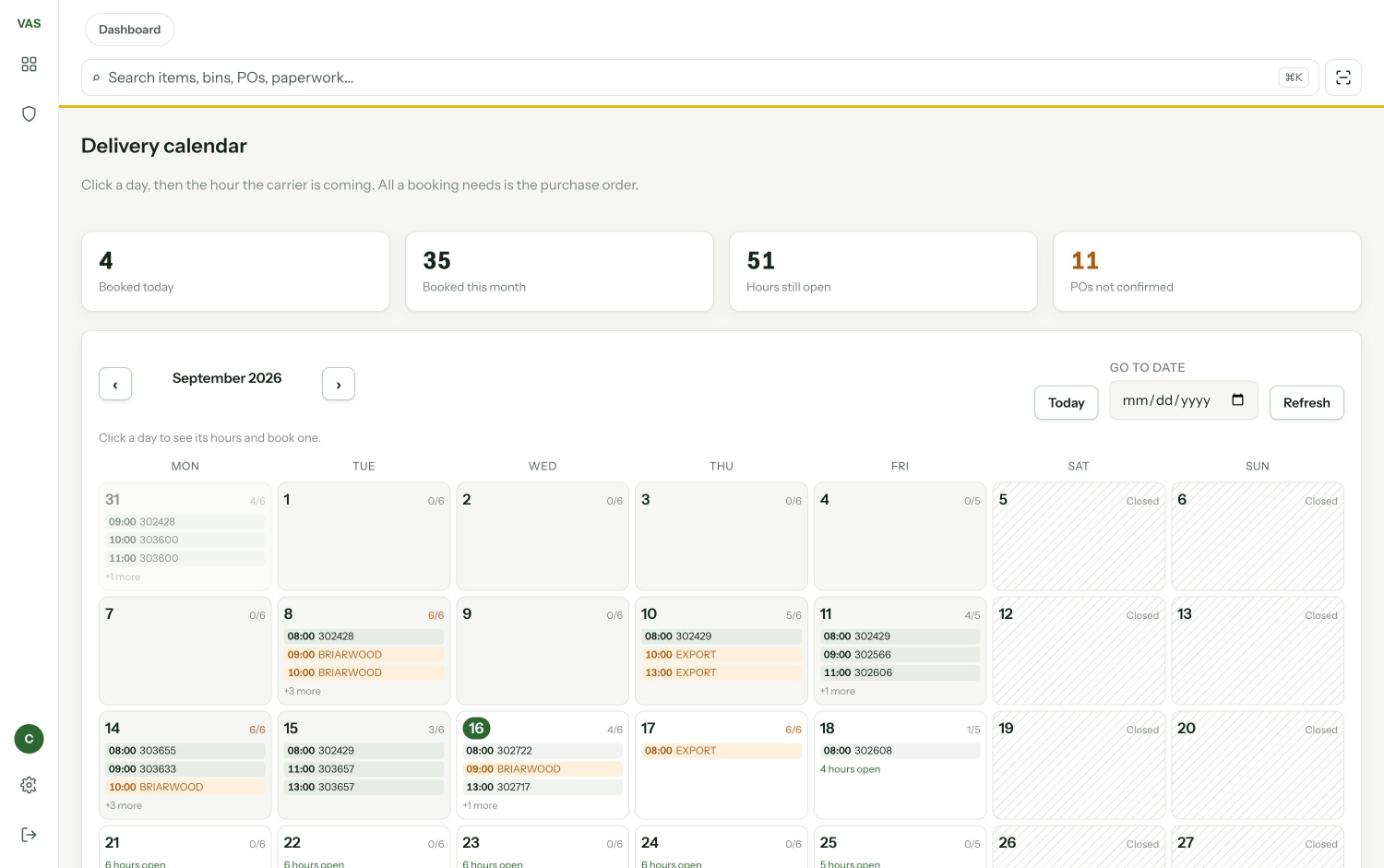Refresh the delivery calendar

pyautogui.click(x=1306, y=403)
